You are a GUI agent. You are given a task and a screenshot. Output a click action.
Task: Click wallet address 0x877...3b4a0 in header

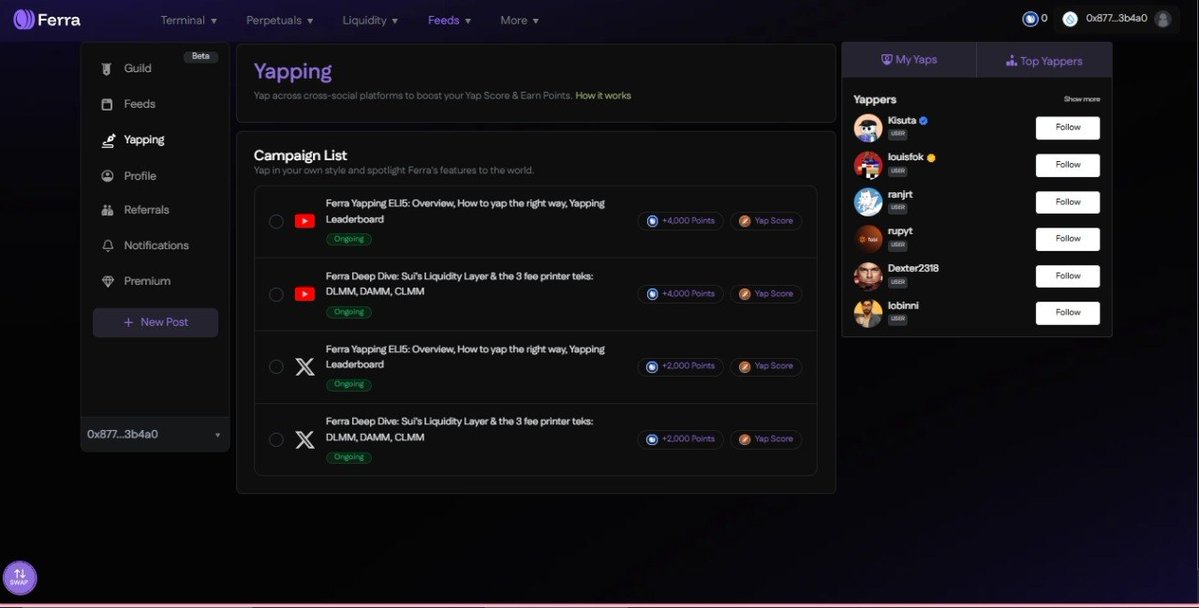(1116, 18)
